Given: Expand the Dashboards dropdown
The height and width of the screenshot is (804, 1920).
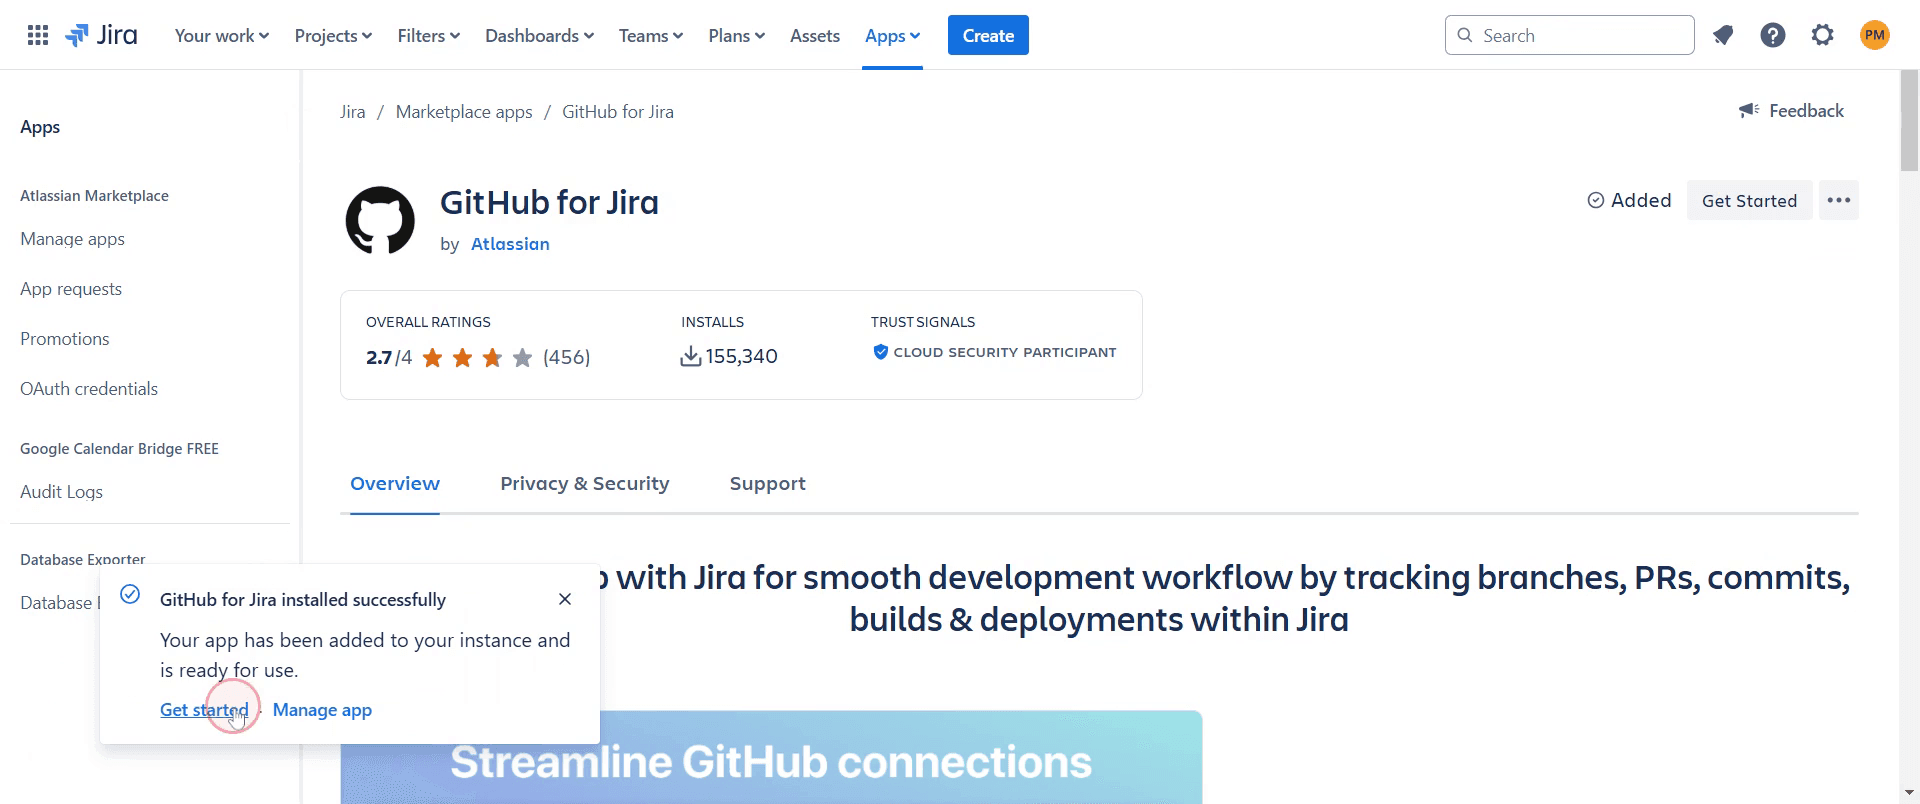Looking at the screenshot, I should (x=539, y=35).
